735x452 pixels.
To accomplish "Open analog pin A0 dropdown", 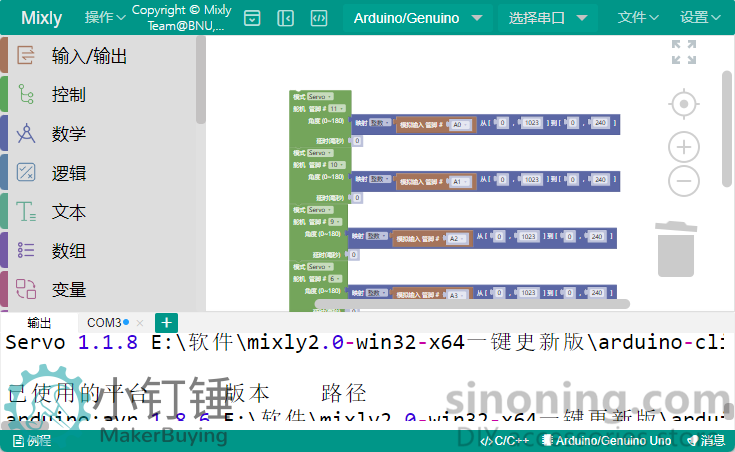I will point(460,125).
